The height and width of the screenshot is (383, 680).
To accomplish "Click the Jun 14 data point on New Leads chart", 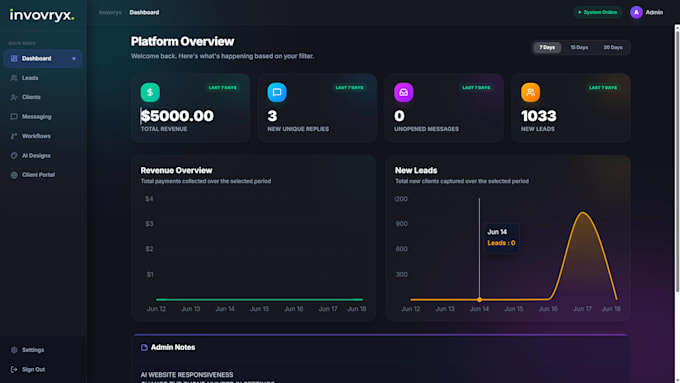I will tap(479, 299).
